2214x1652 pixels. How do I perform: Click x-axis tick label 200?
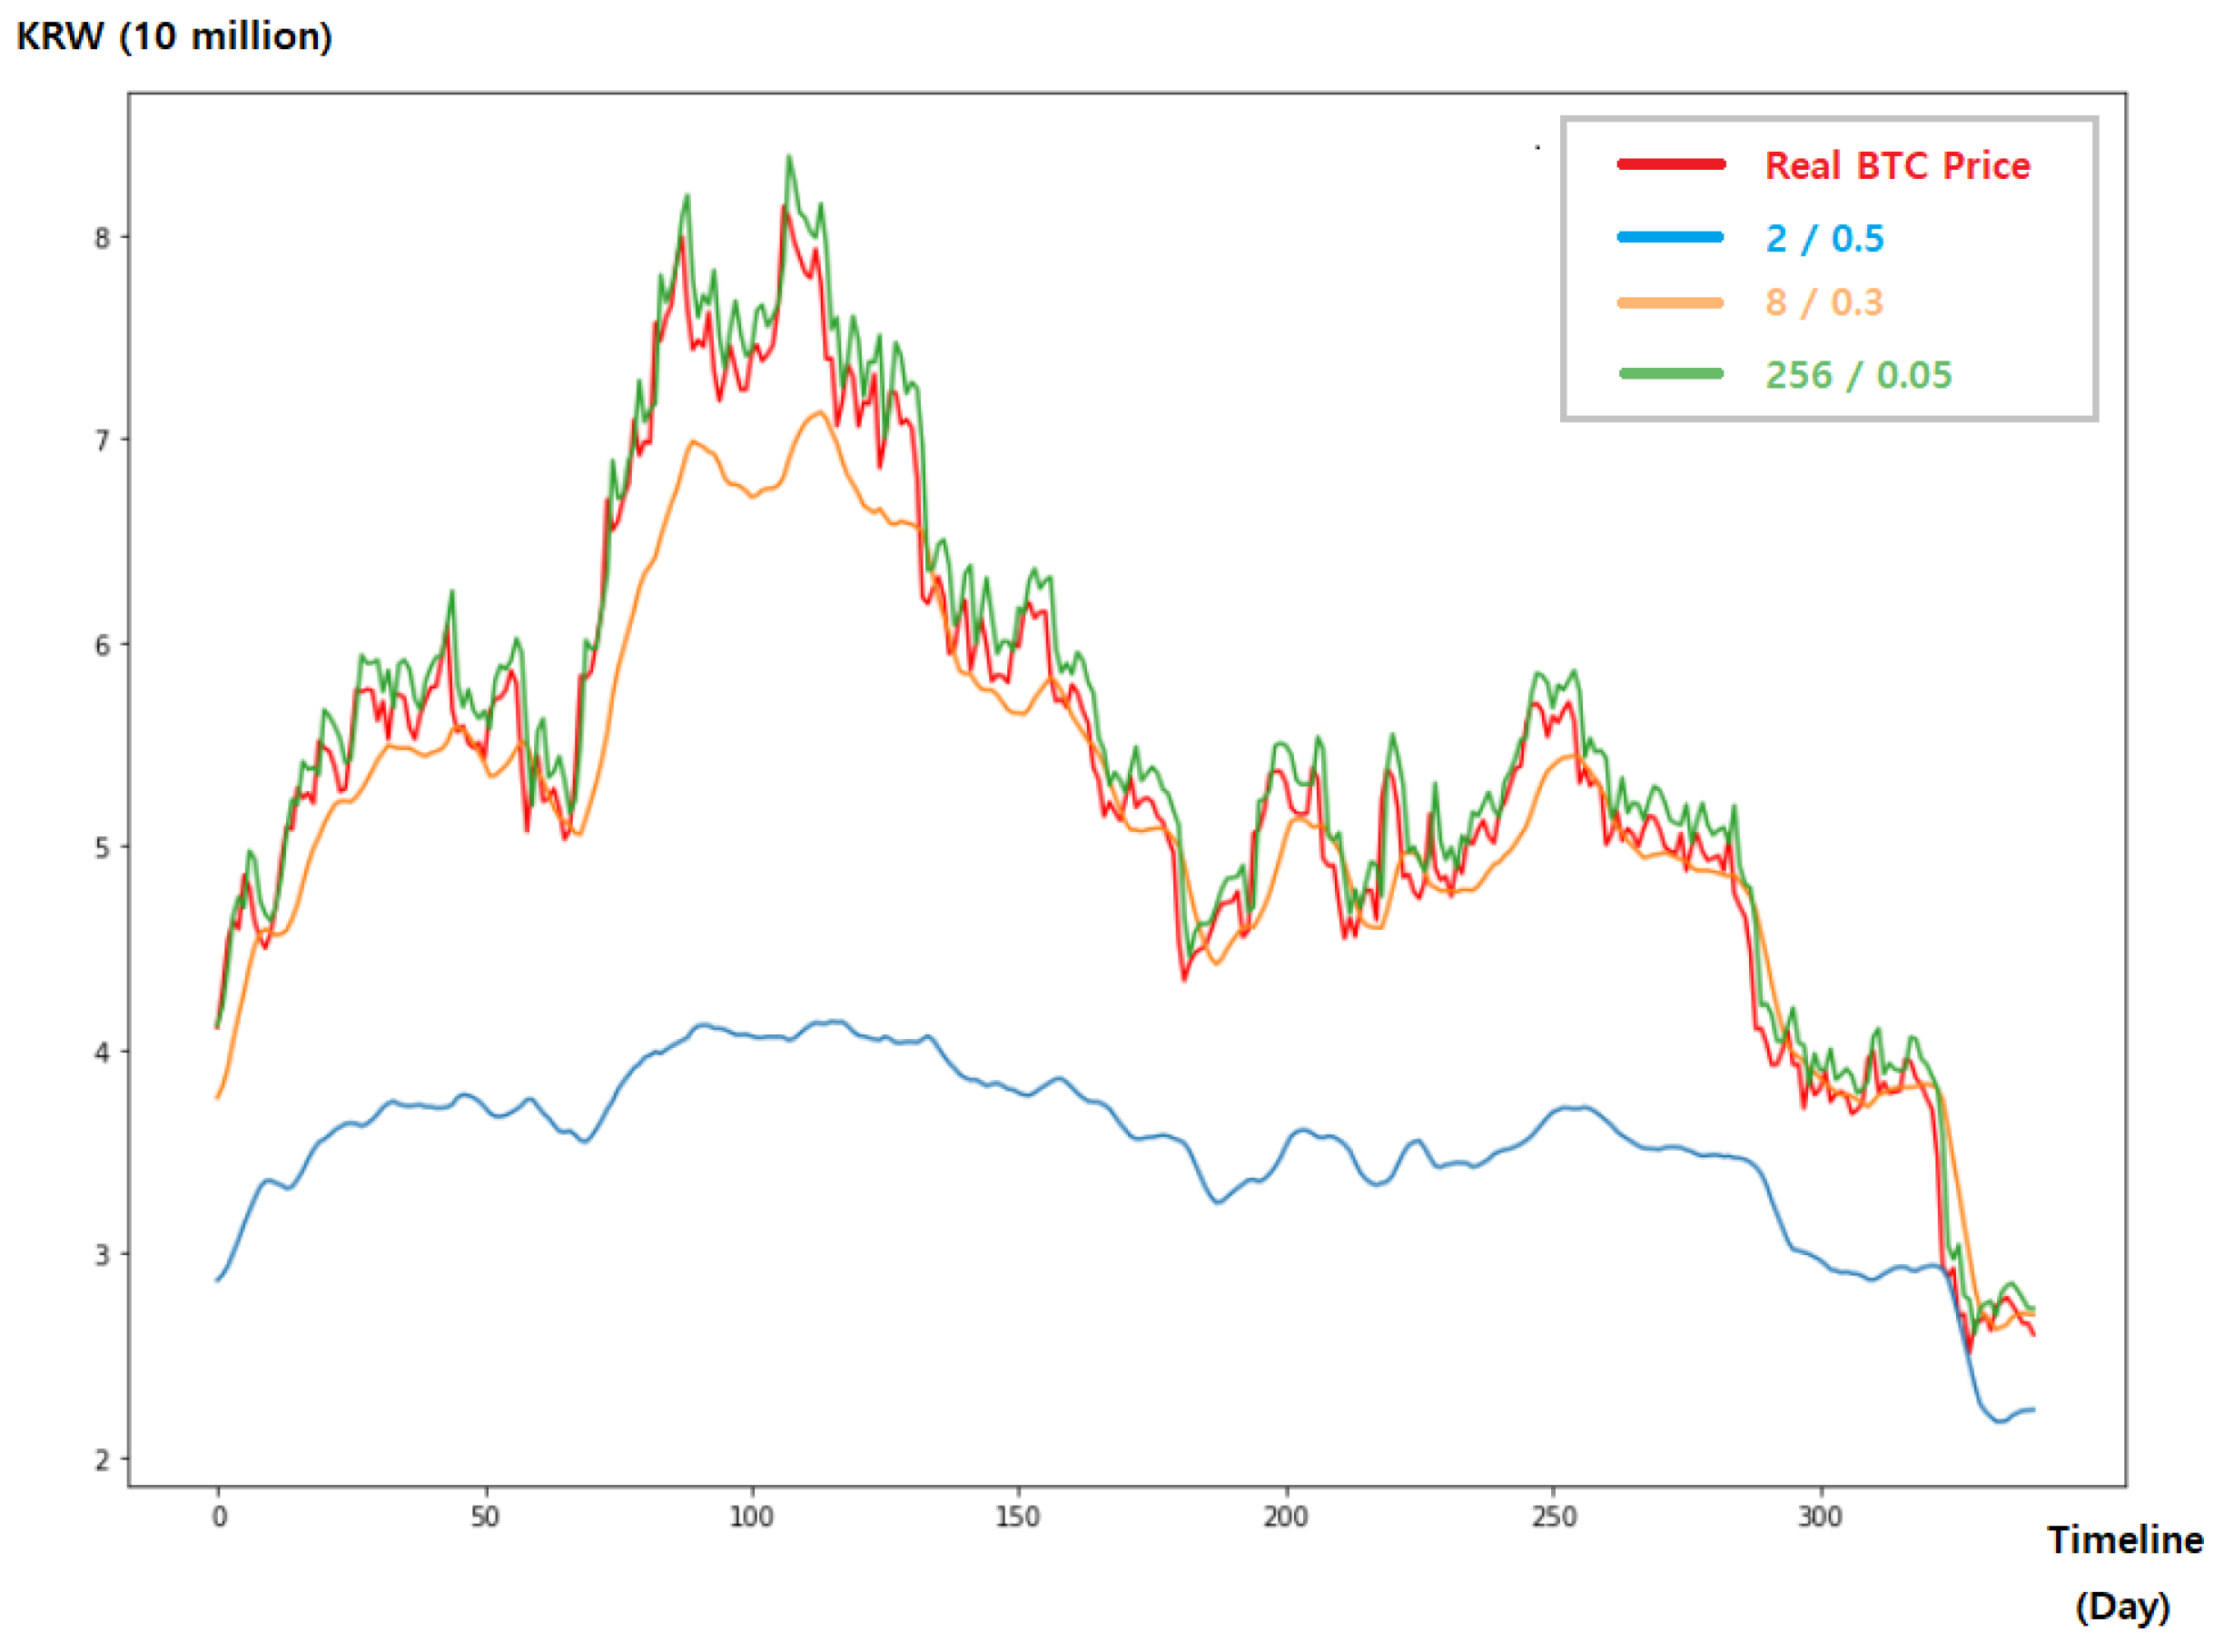pyautogui.click(x=1285, y=1517)
